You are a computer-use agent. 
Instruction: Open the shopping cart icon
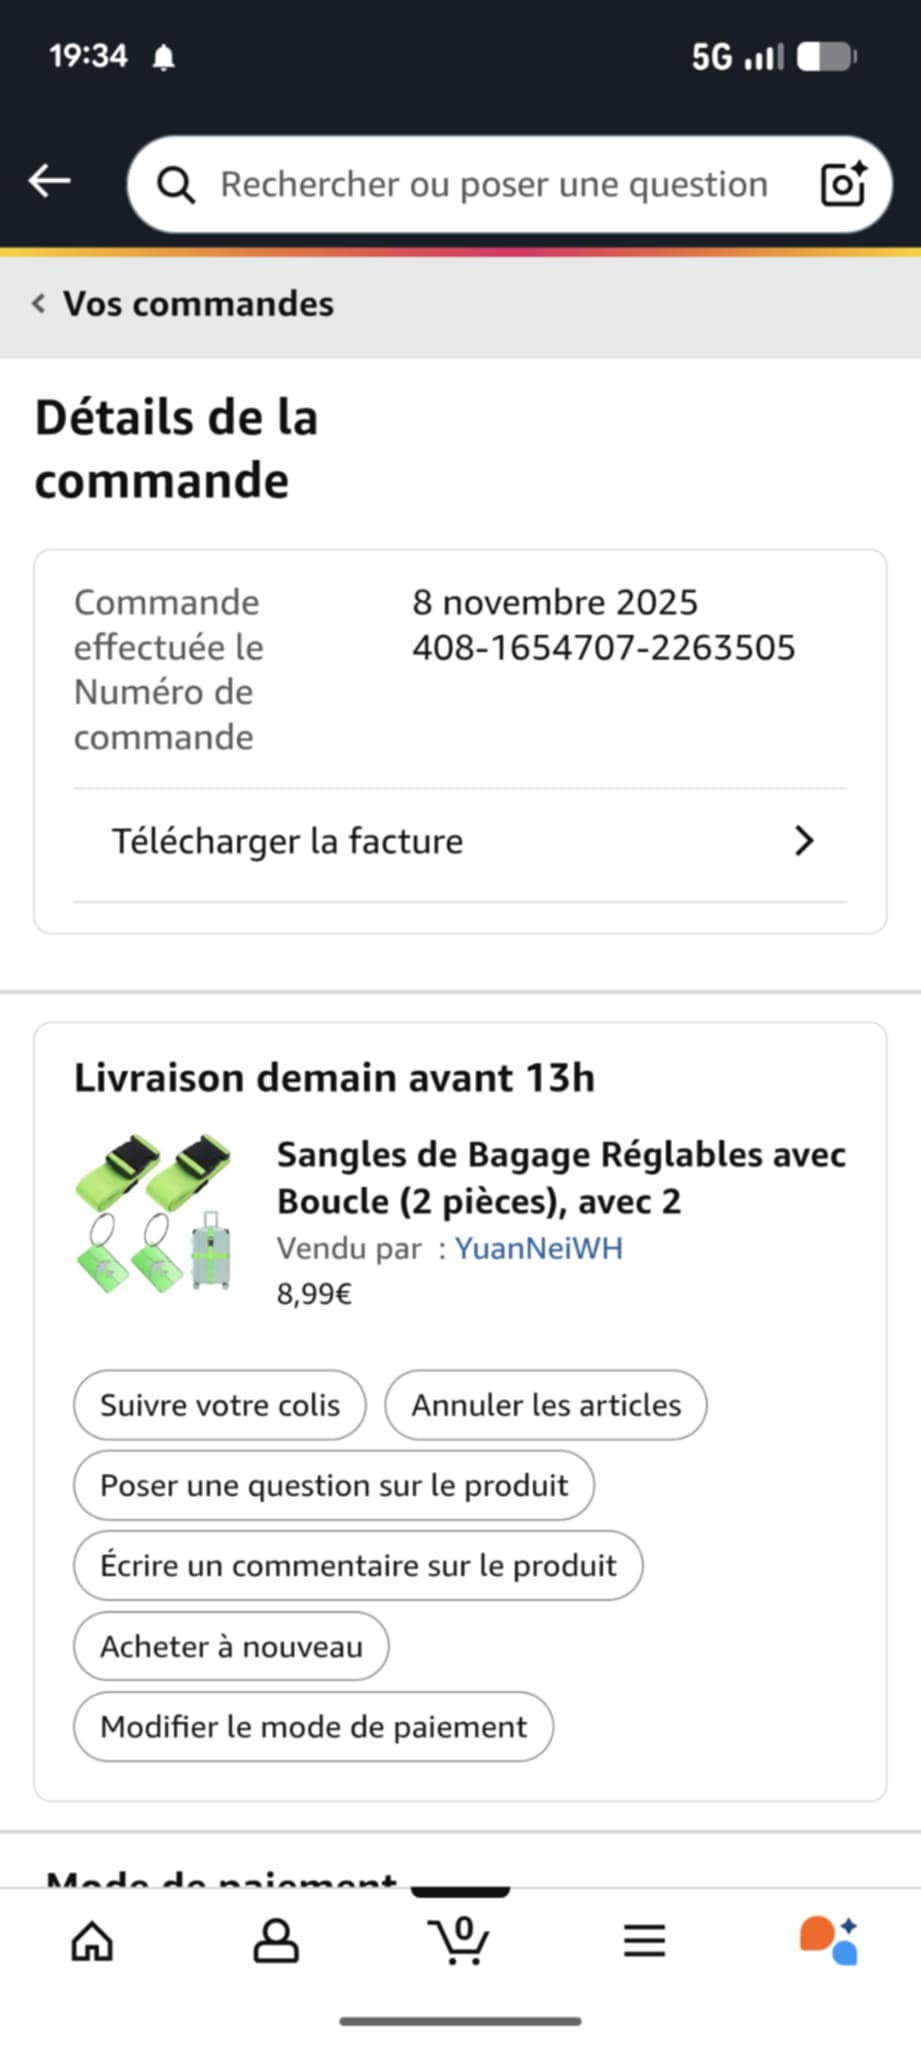459,1940
